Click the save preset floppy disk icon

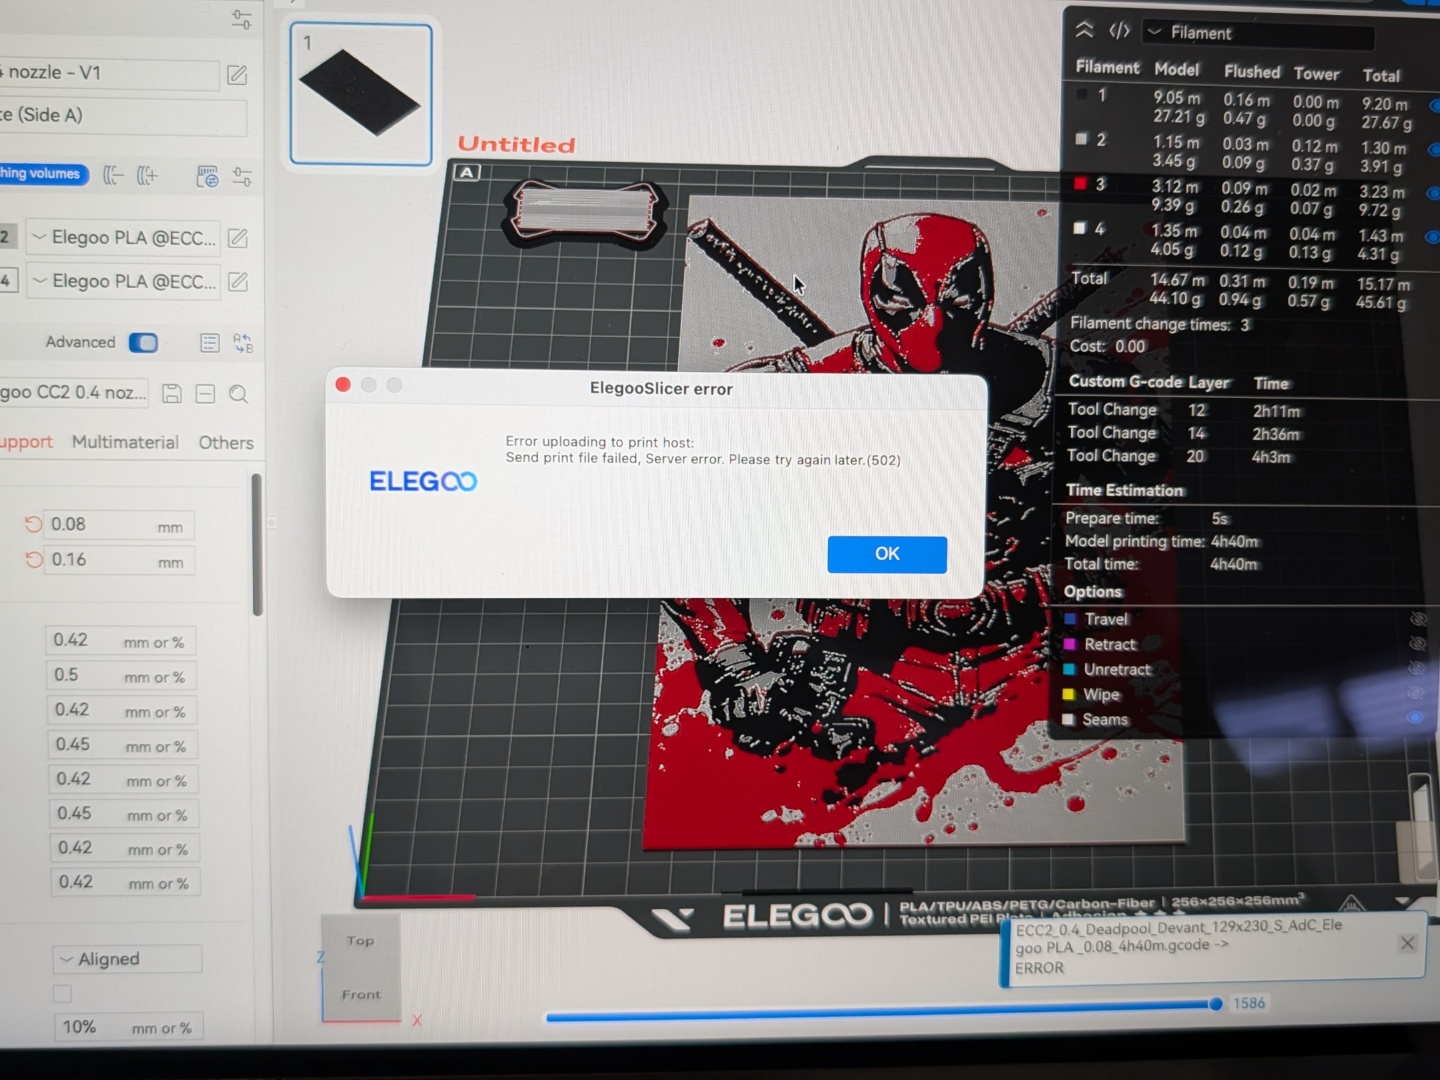tap(172, 394)
